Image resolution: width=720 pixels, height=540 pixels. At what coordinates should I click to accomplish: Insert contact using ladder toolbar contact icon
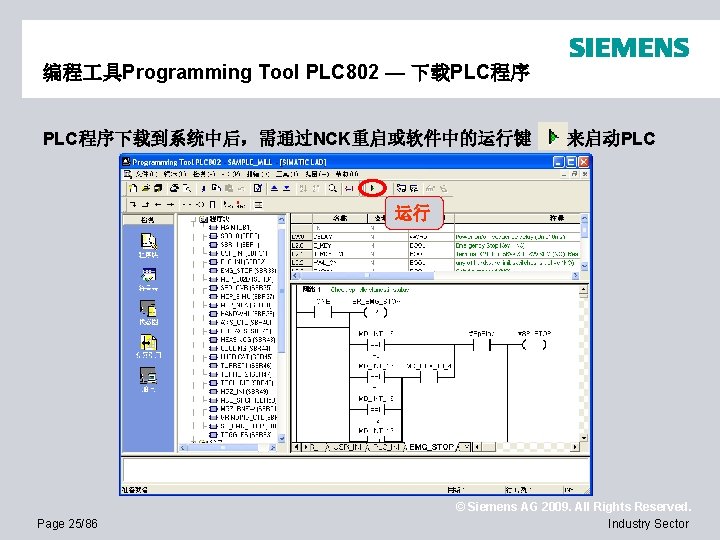coord(187,204)
